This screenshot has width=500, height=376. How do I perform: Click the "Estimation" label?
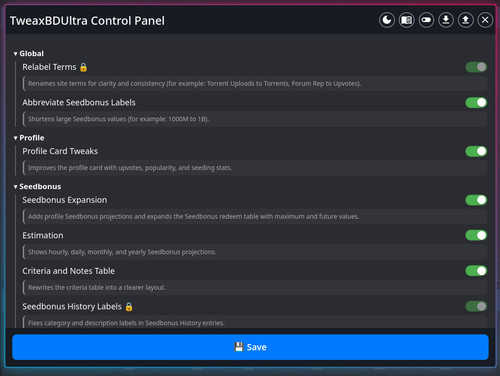[43, 235]
